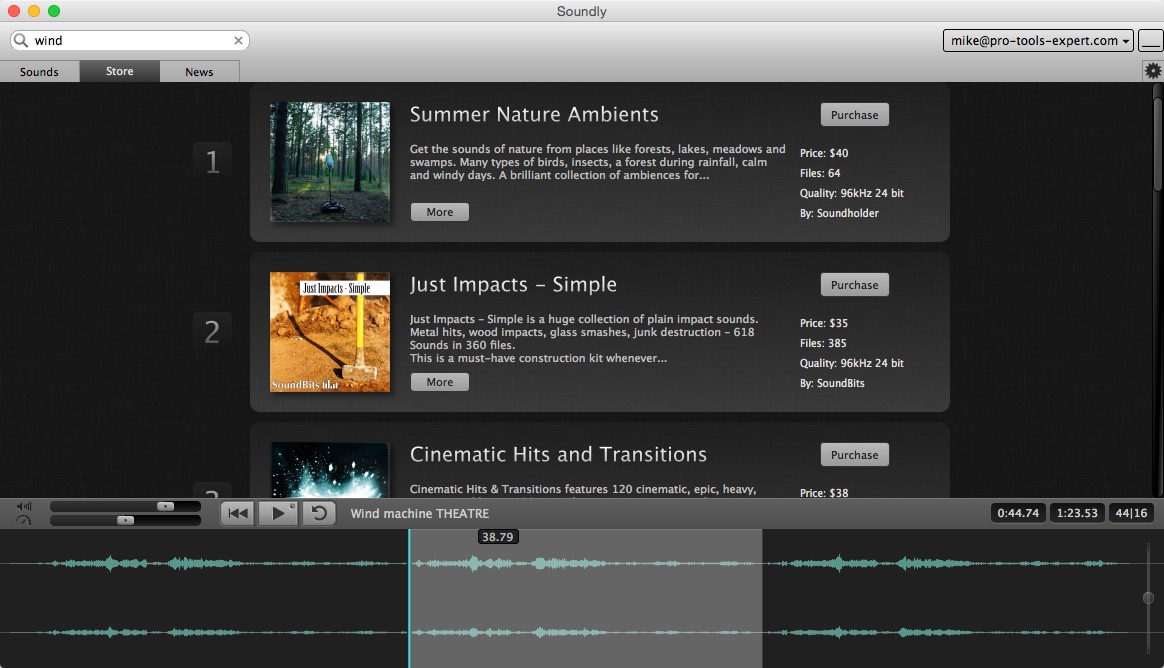The image size is (1164, 668).
Task: Click the small button beside the account dropdown
Action: pyautogui.click(x=1151, y=41)
